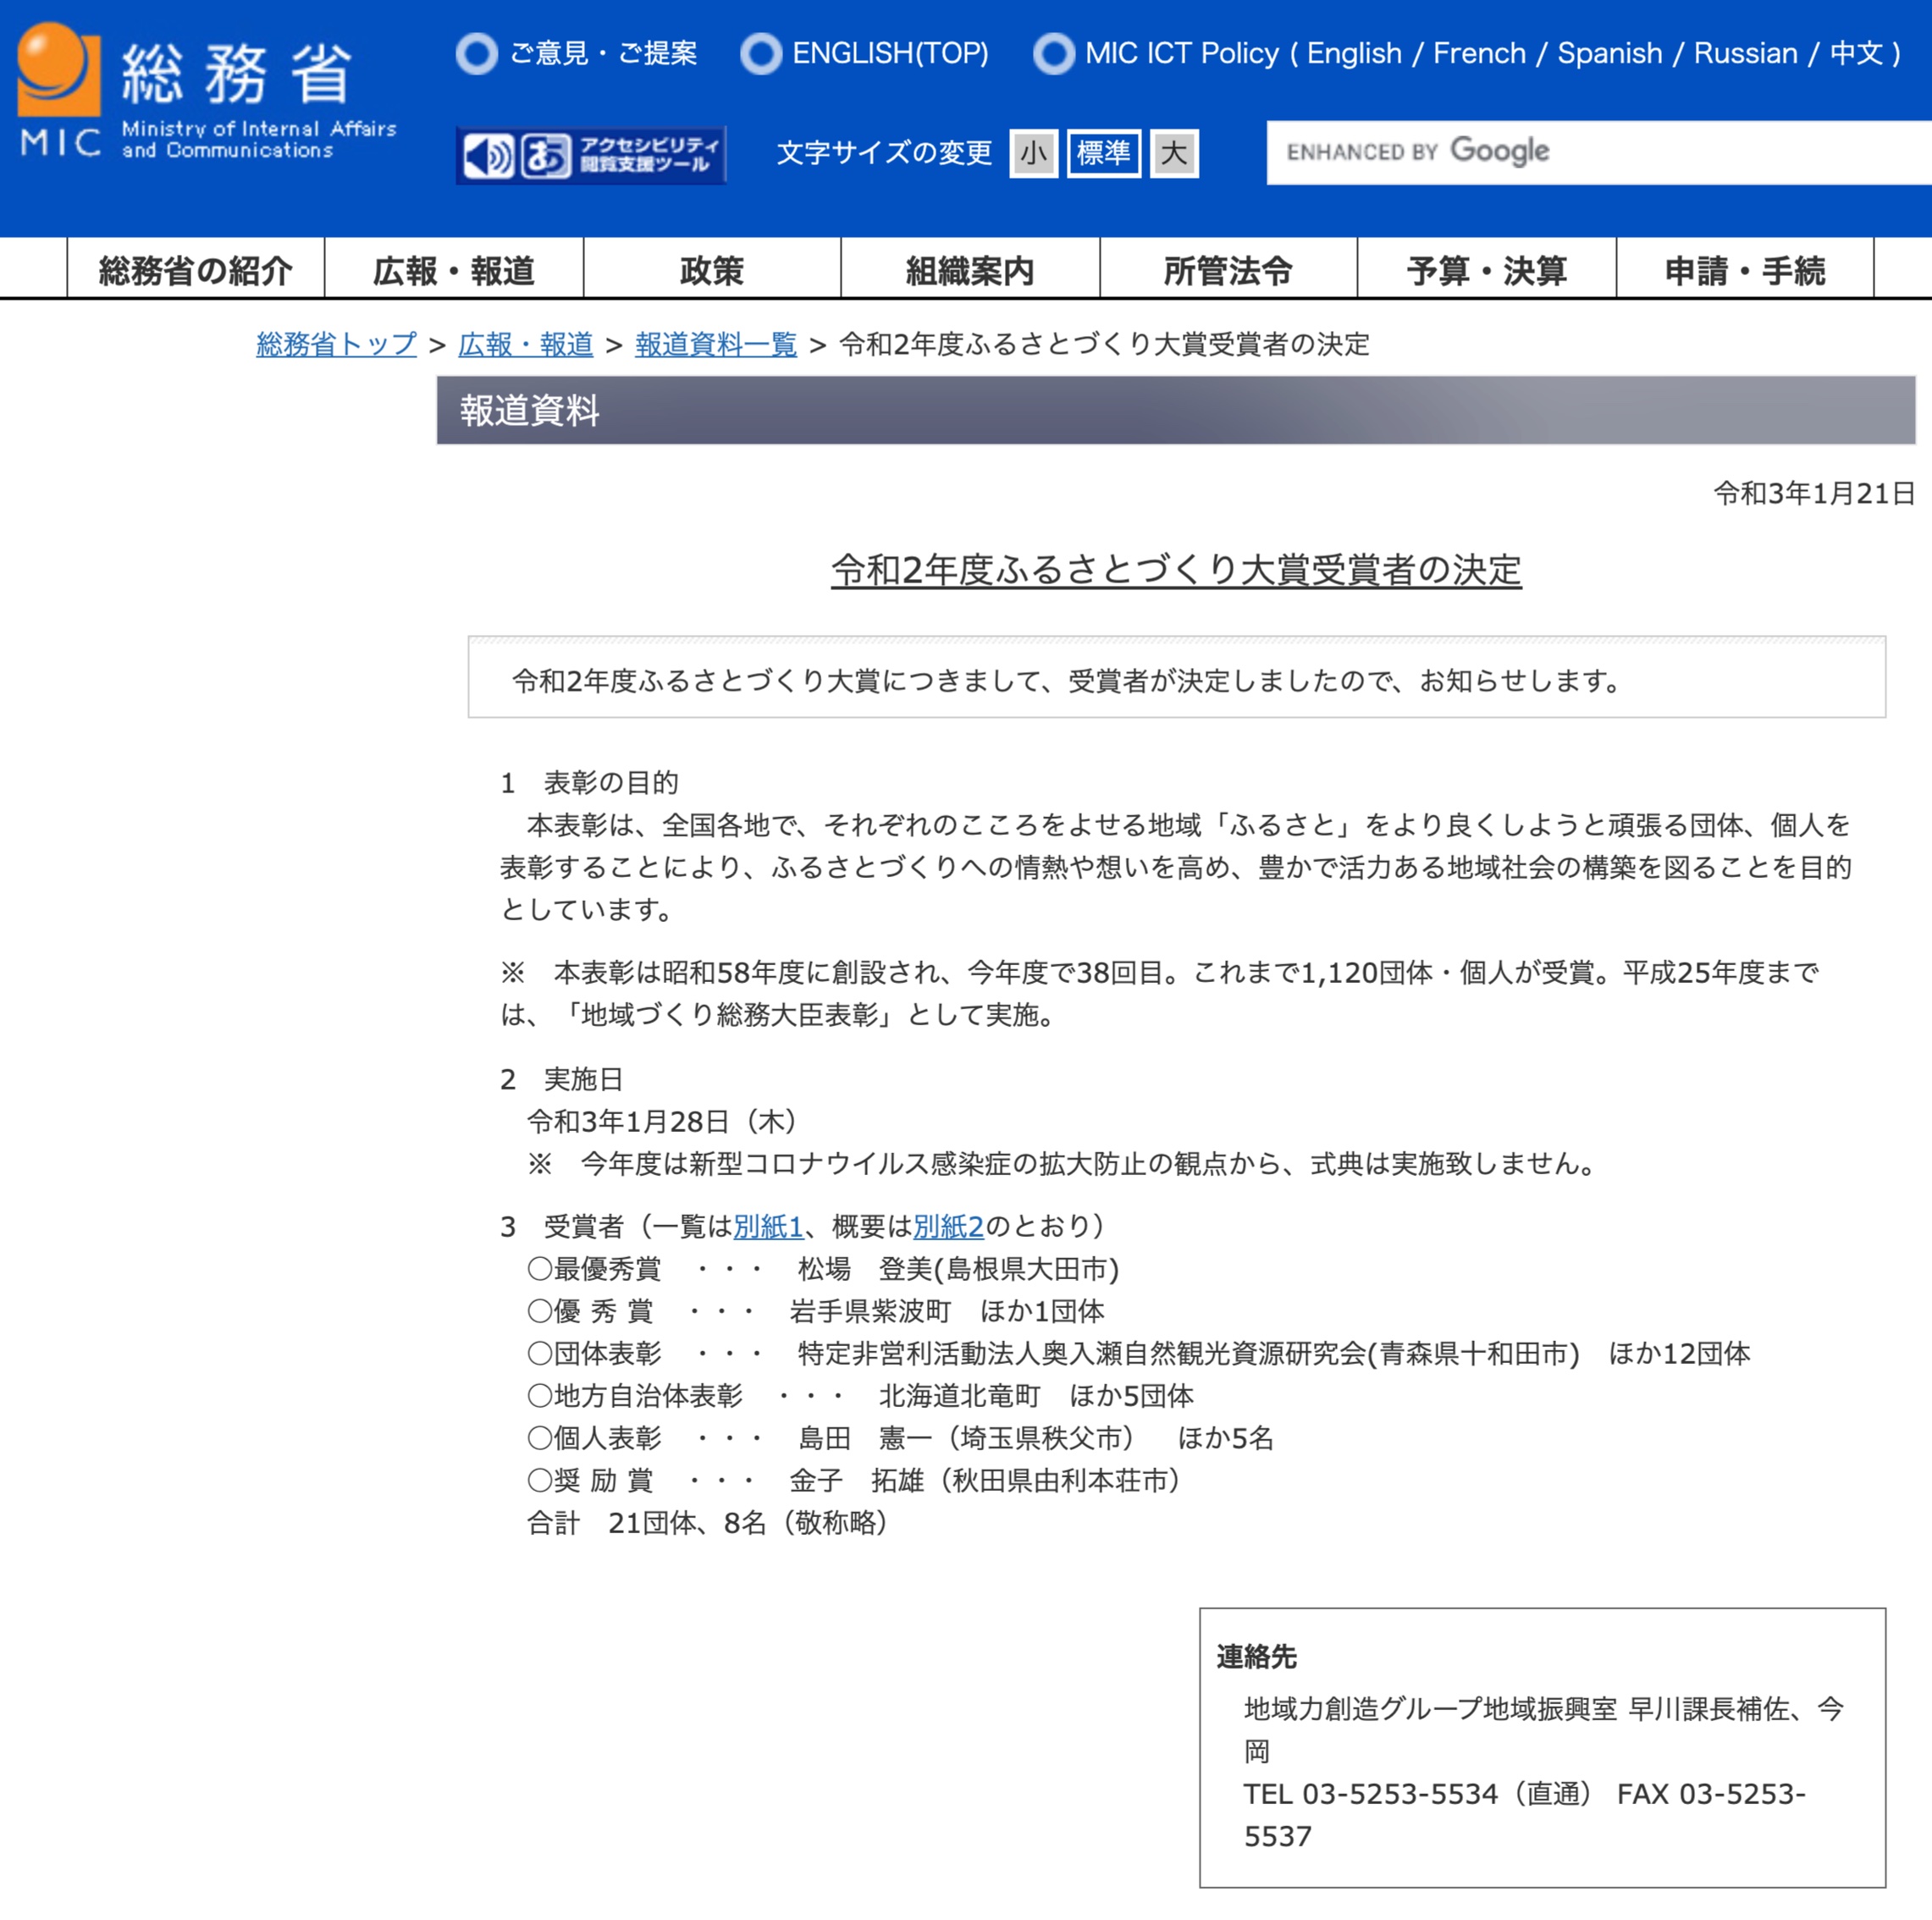The image size is (1932, 1920).
Task: Open the 別紙1 attachment link
Action: coord(768,1226)
